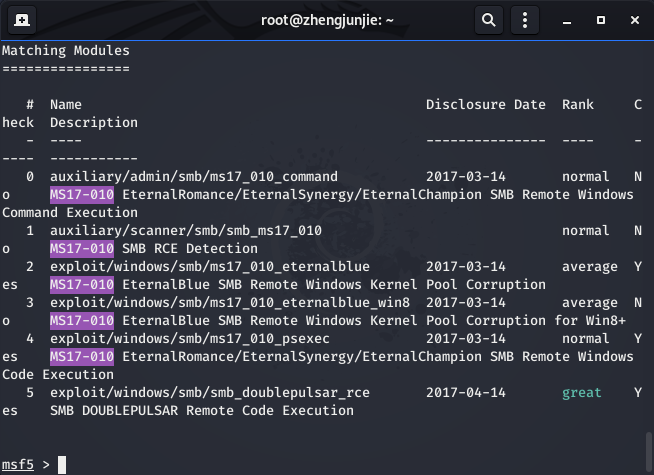Click the msf5 prompt cursor
This screenshot has height=475, width=654.
(x=62, y=465)
